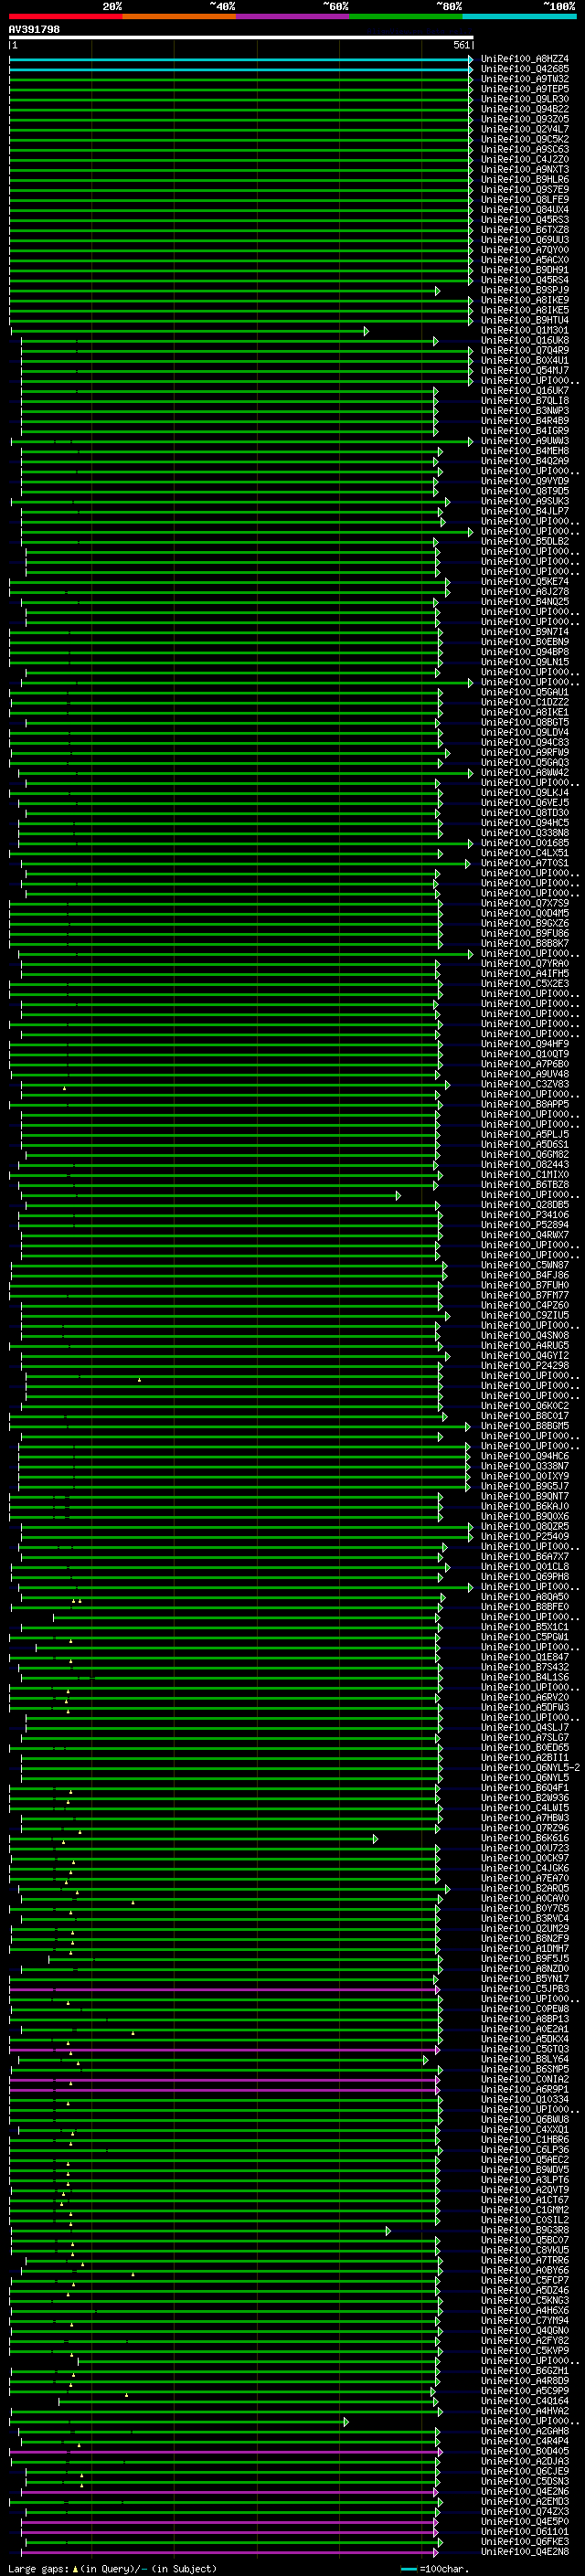Select the UniRef100_Q2V4L7 label
585x2576 pixels.
525,129
